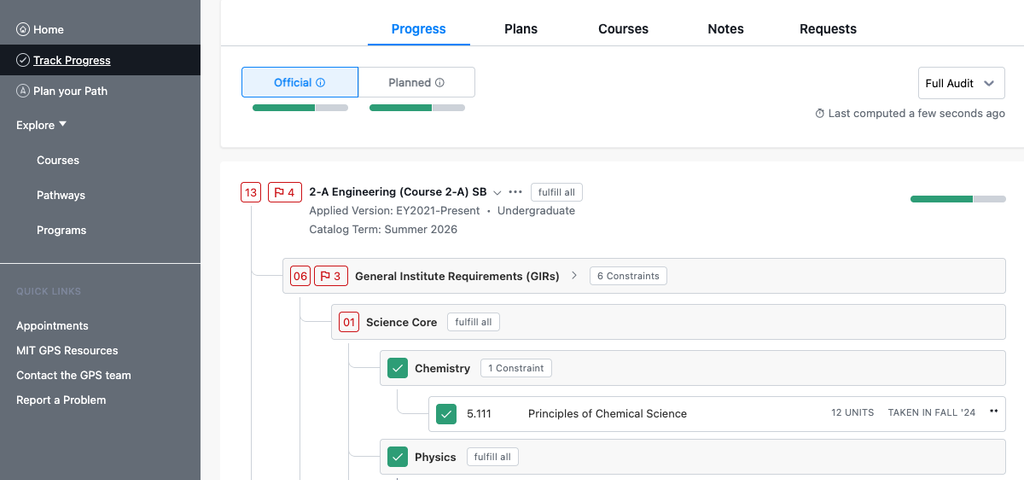Screen dimensions: 1024x480
Task: Click the 2-A Engineering progress bar
Action: pyautogui.click(x=958, y=199)
